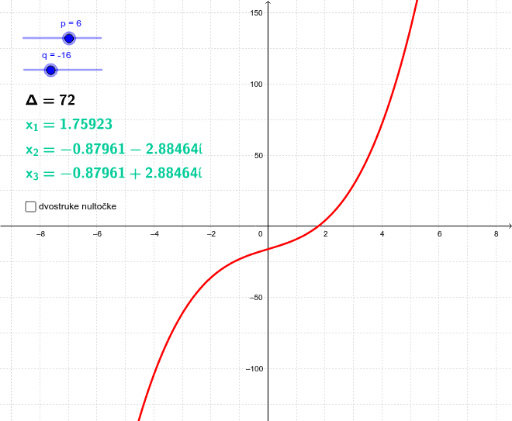Click x-axis tick label 8

coord(496,234)
